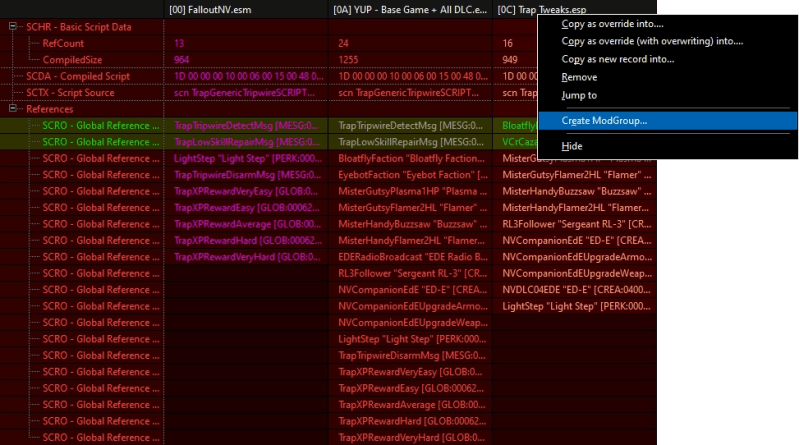This screenshot has height=445, width=799.
Task: Click LightStep perk cell in YUP column
Action: point(412,339)
